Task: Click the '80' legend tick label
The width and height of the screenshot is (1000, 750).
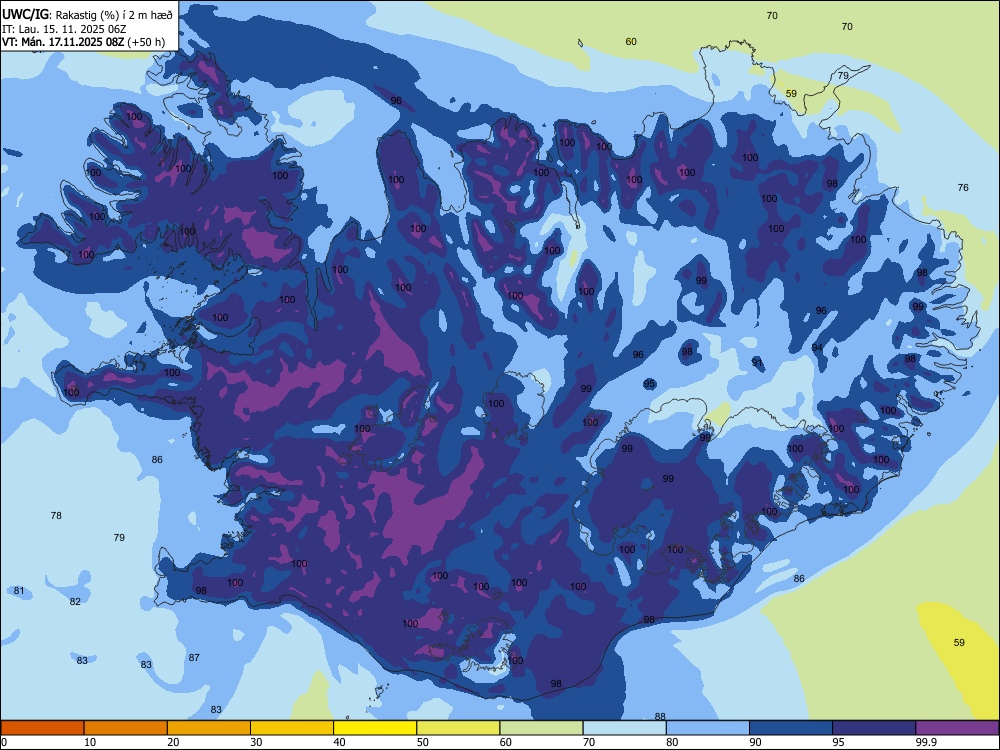Action: [x=672, y=742]
